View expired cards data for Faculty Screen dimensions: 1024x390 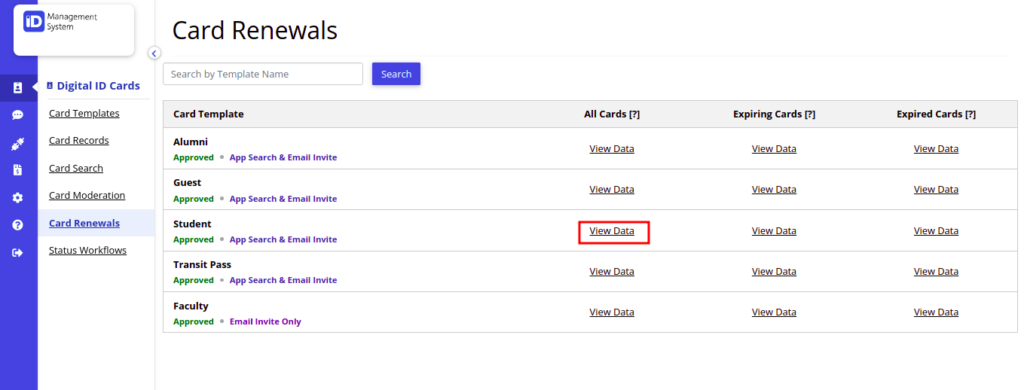936,312
